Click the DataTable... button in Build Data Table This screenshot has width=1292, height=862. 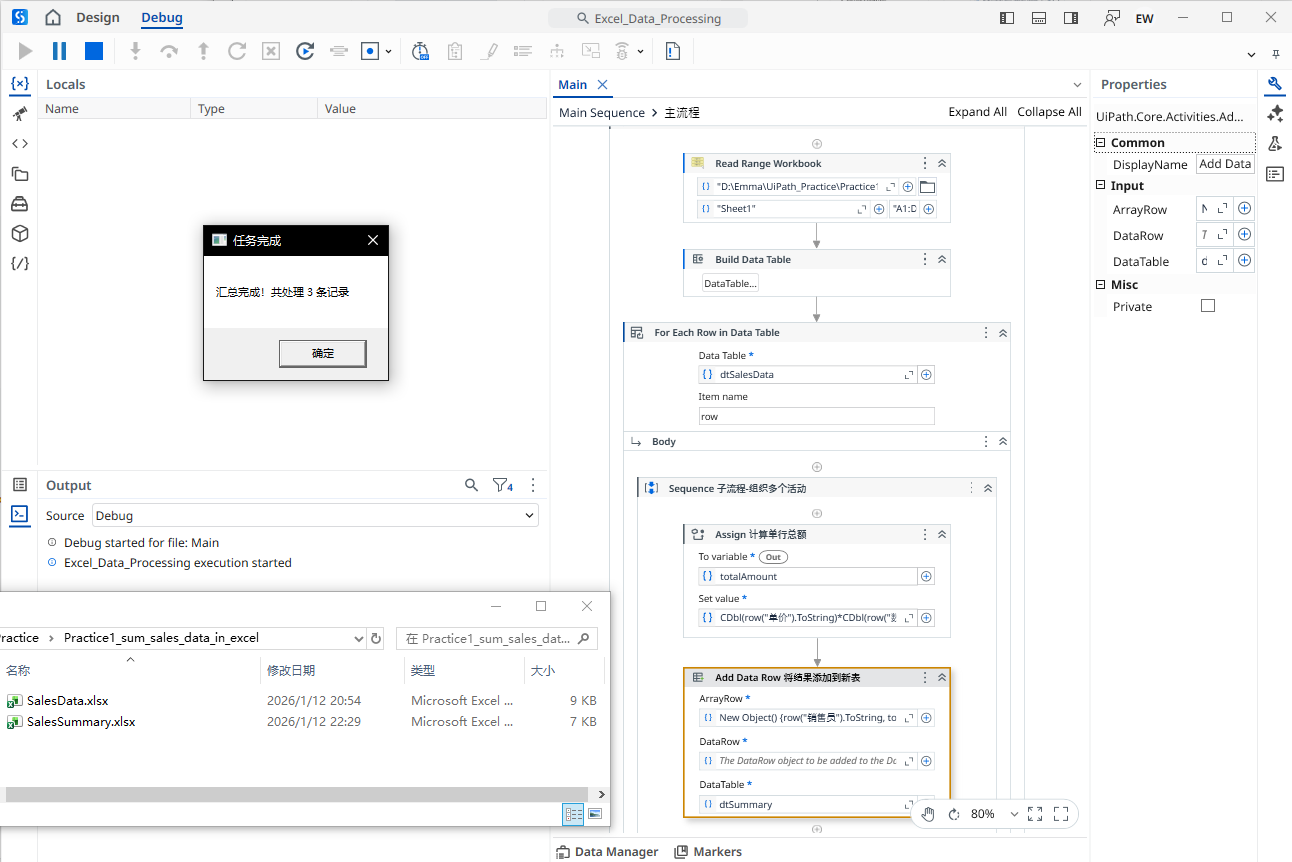click(x=731, y=284)
